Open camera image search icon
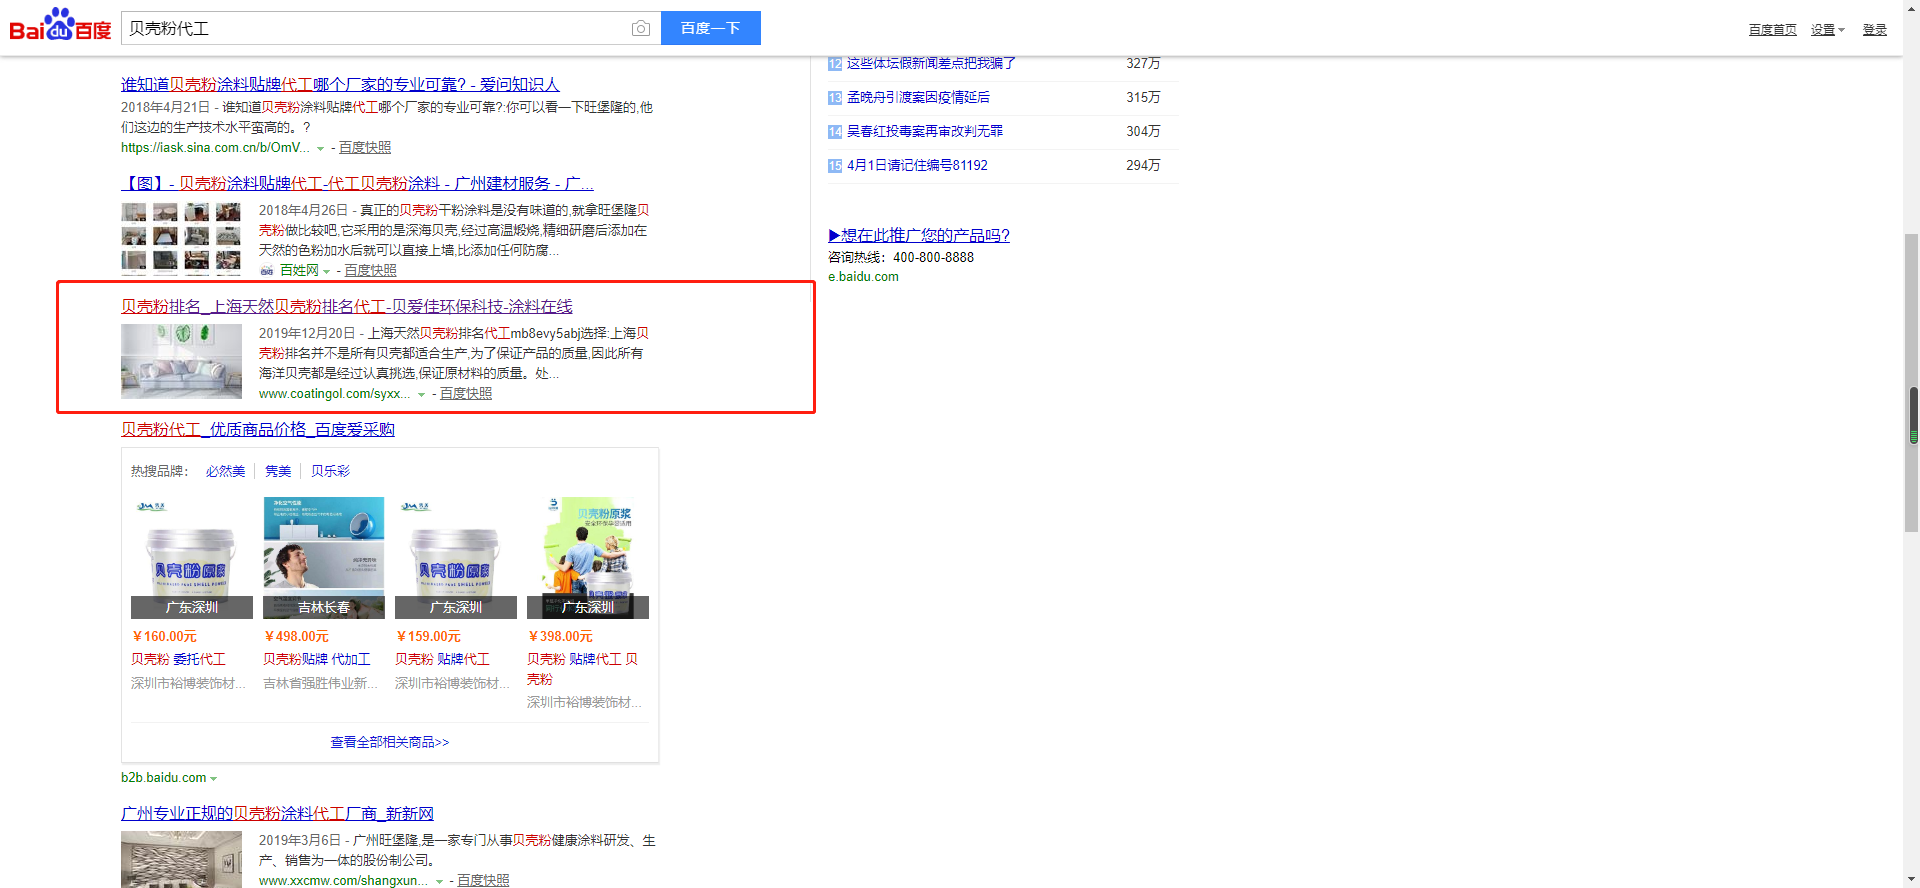Screen dimensions: 1920x888 point(641,28)
